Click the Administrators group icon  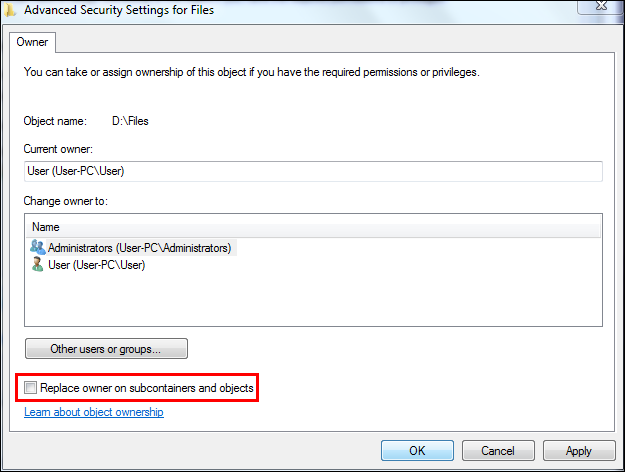[38, 247]
